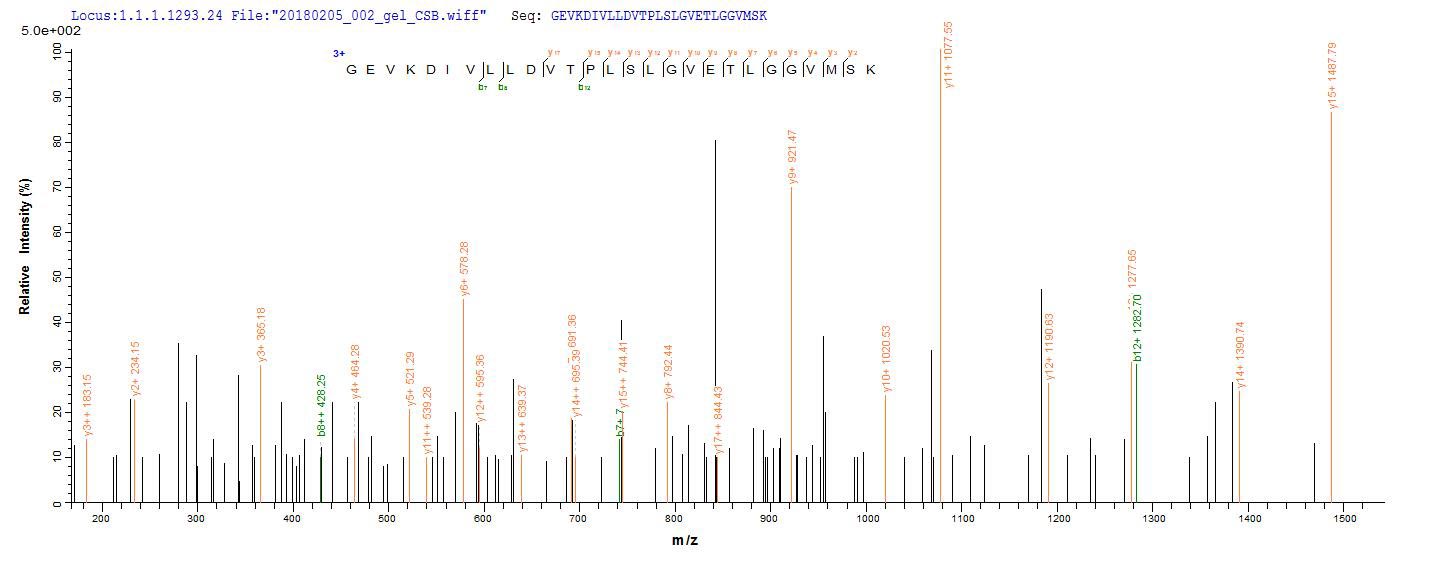Click the y4+ 464.28 peak label
The height and width of the screenshot is (562, 1436).
coord(355,372)
